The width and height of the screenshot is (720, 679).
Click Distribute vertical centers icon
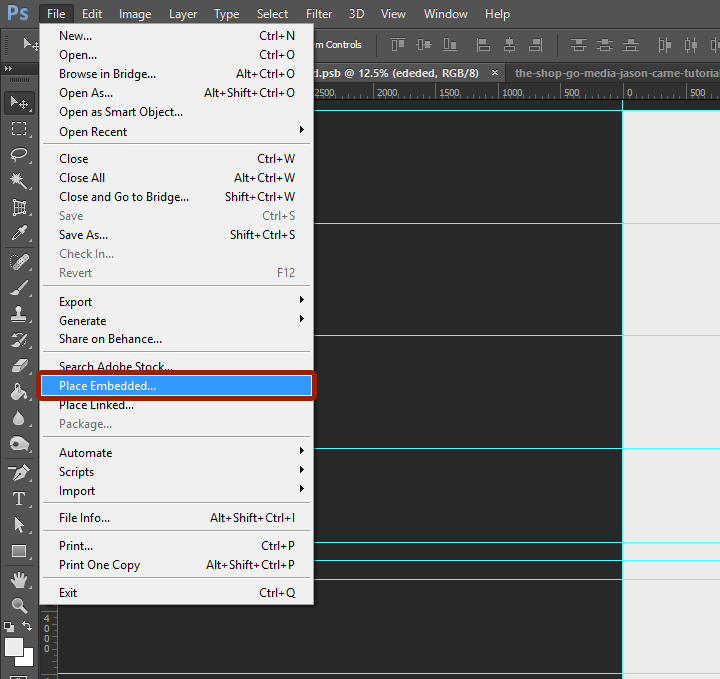pyautogui.click(x=605, y=45)
